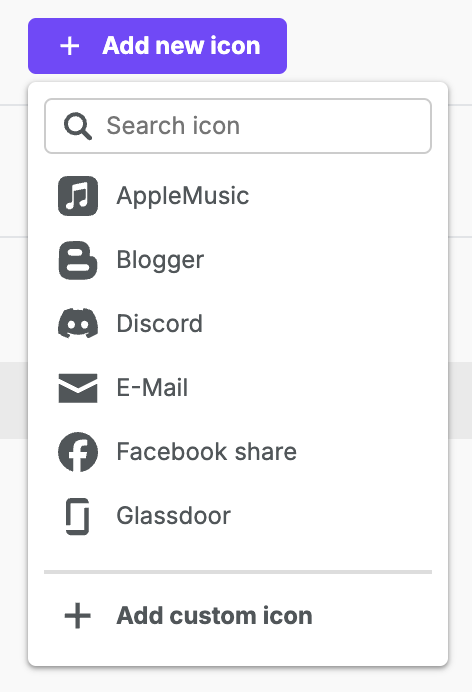This screenshot has width=472, height=692.
Task: Choose the Blogger entry
Action: tap(238, 260)
